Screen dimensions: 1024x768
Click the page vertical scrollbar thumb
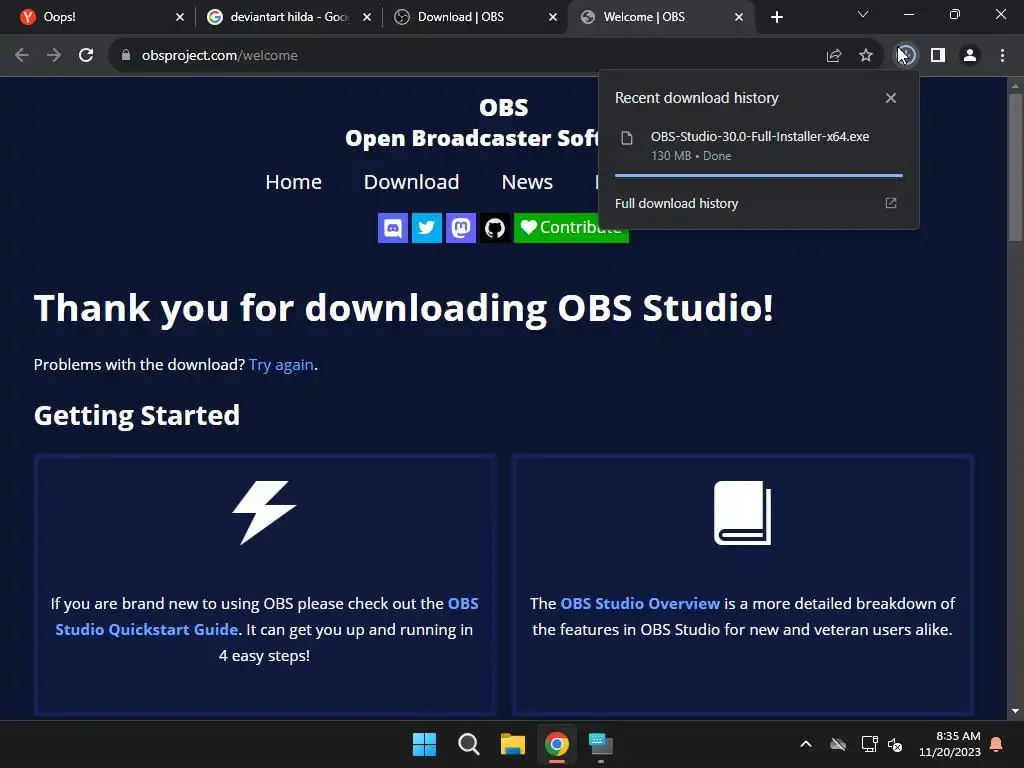1015,167
